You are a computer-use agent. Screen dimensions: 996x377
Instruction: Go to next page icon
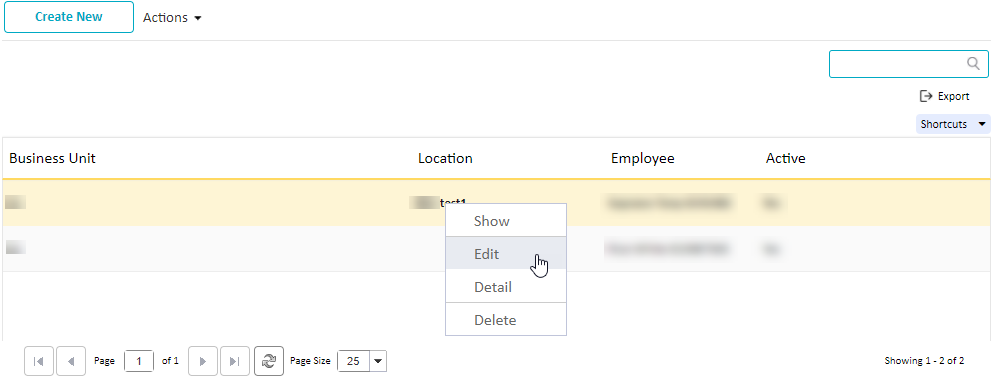pos(203,361)
